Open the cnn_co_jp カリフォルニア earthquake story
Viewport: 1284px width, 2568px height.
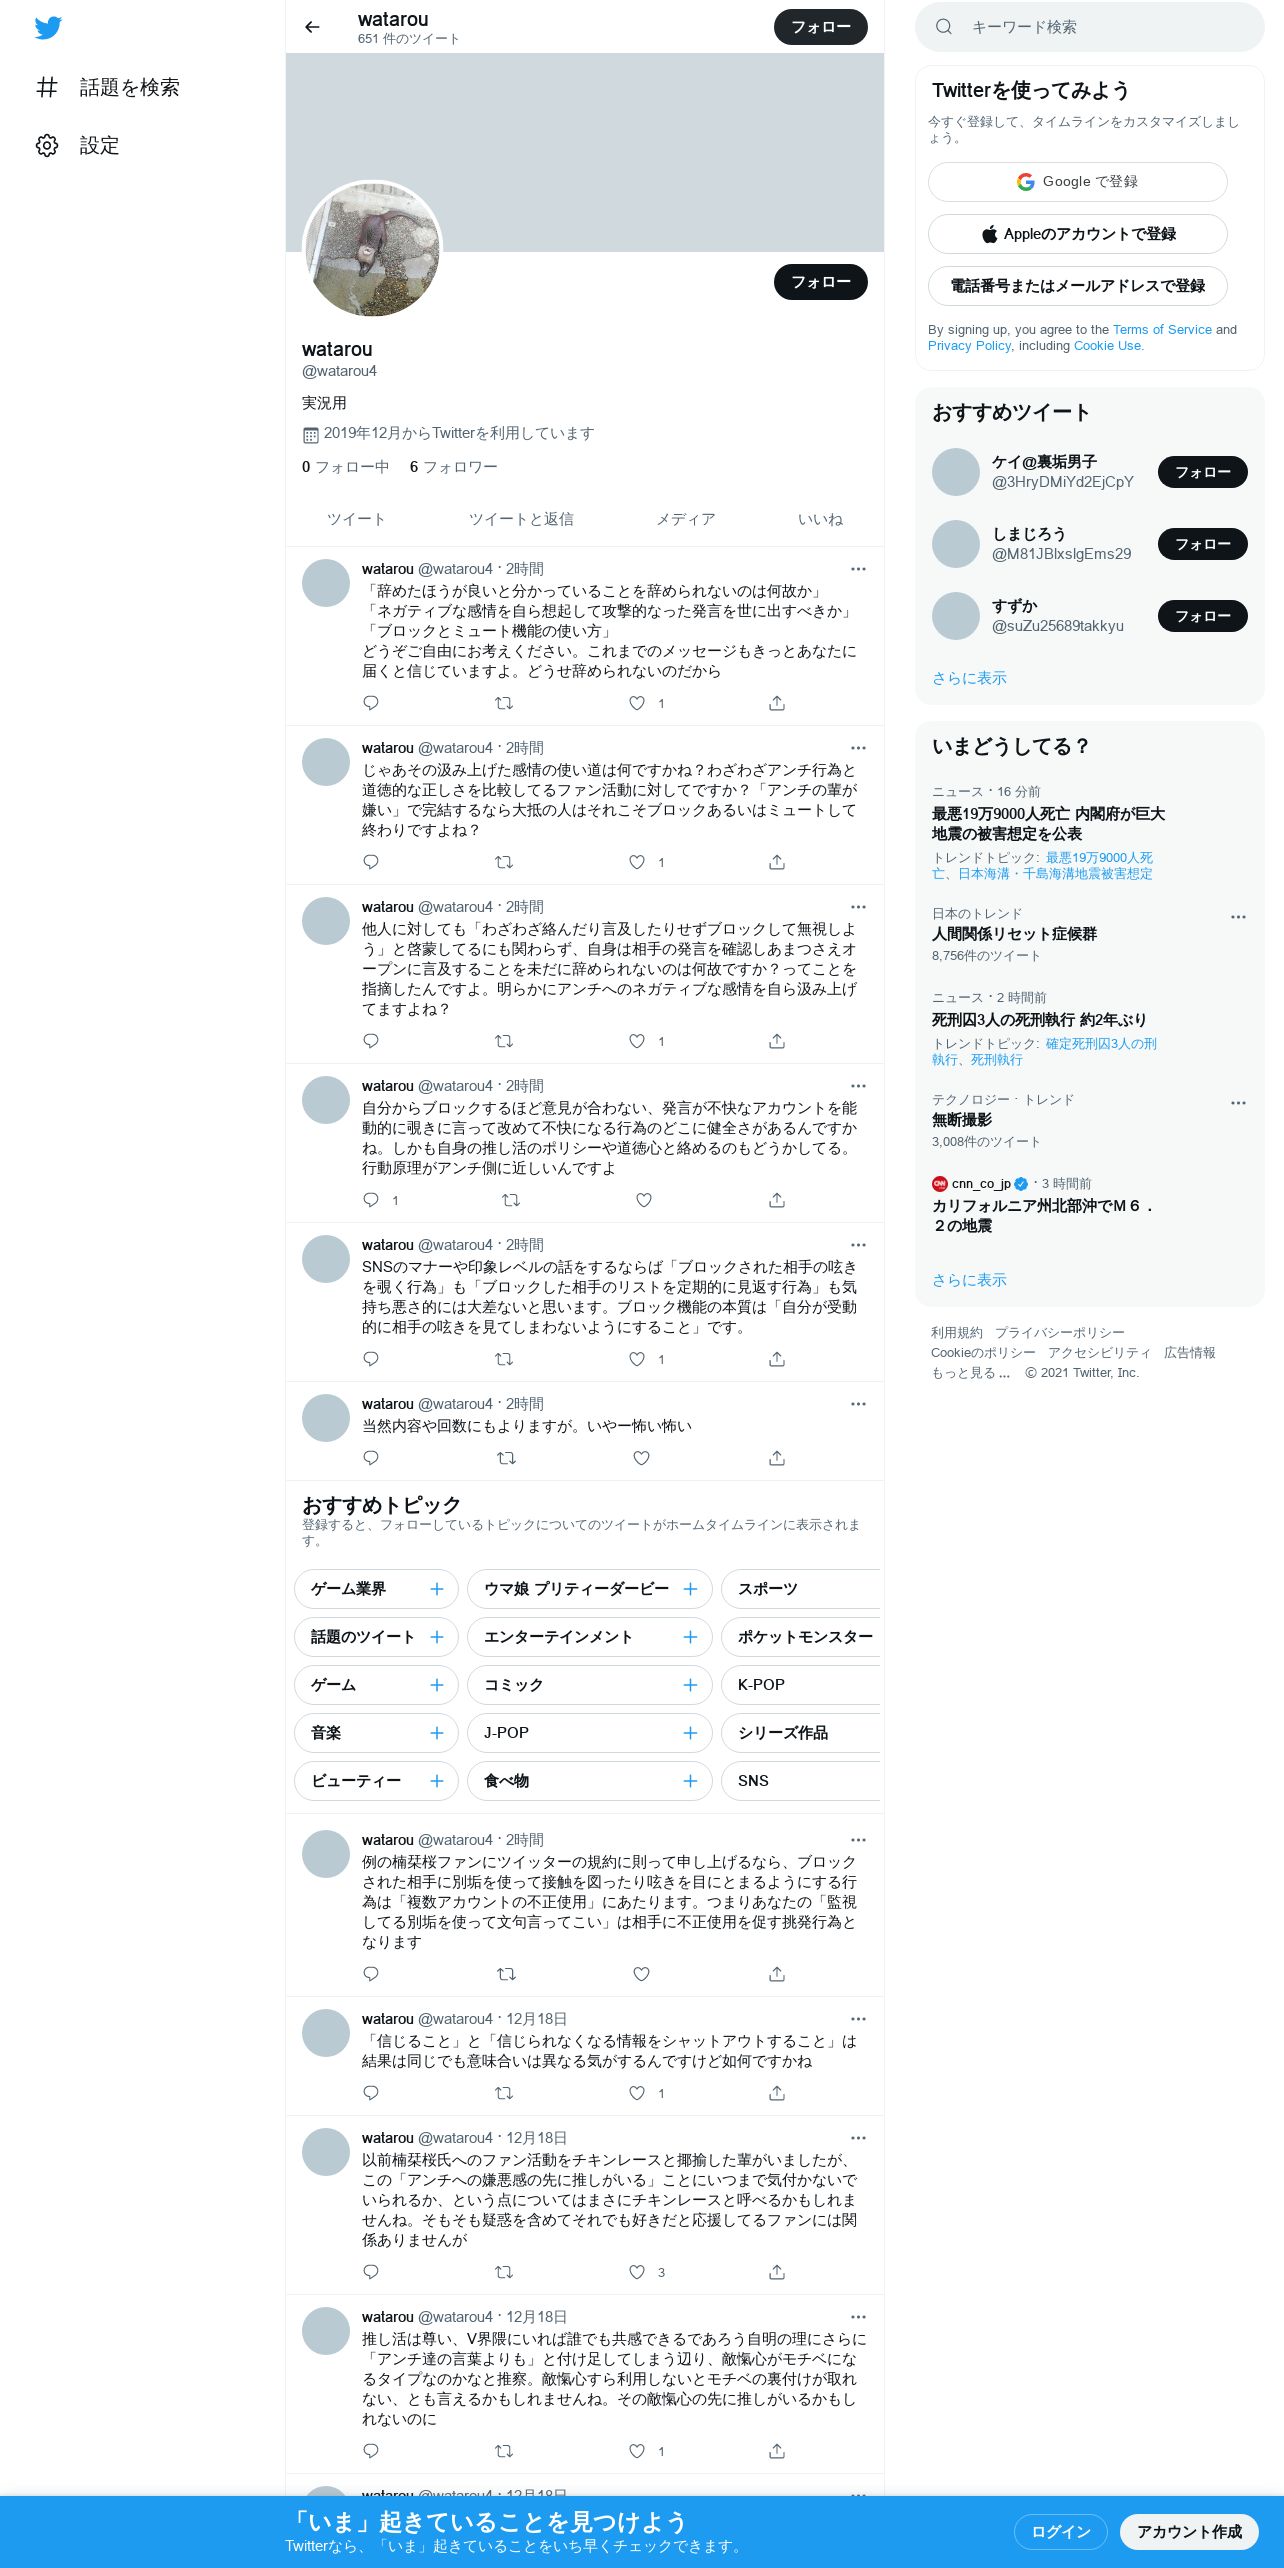pyautogui.click(x=1043, y=1215)
